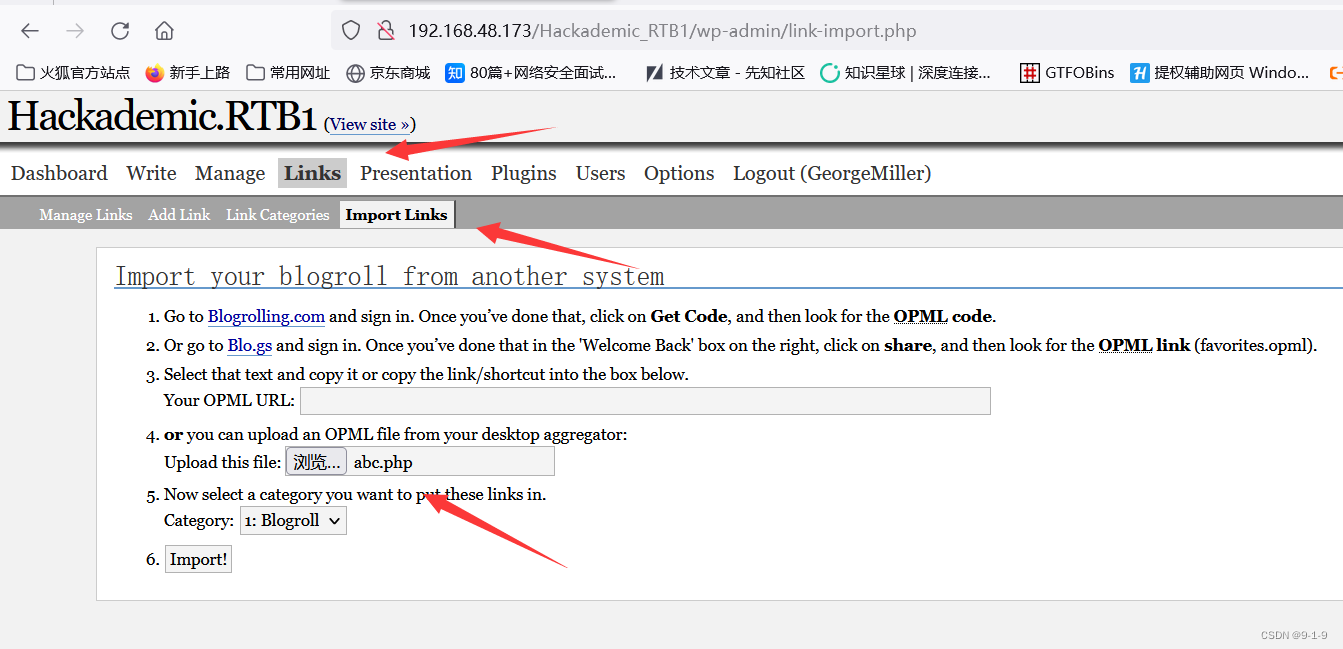Reload the current page

119,31
